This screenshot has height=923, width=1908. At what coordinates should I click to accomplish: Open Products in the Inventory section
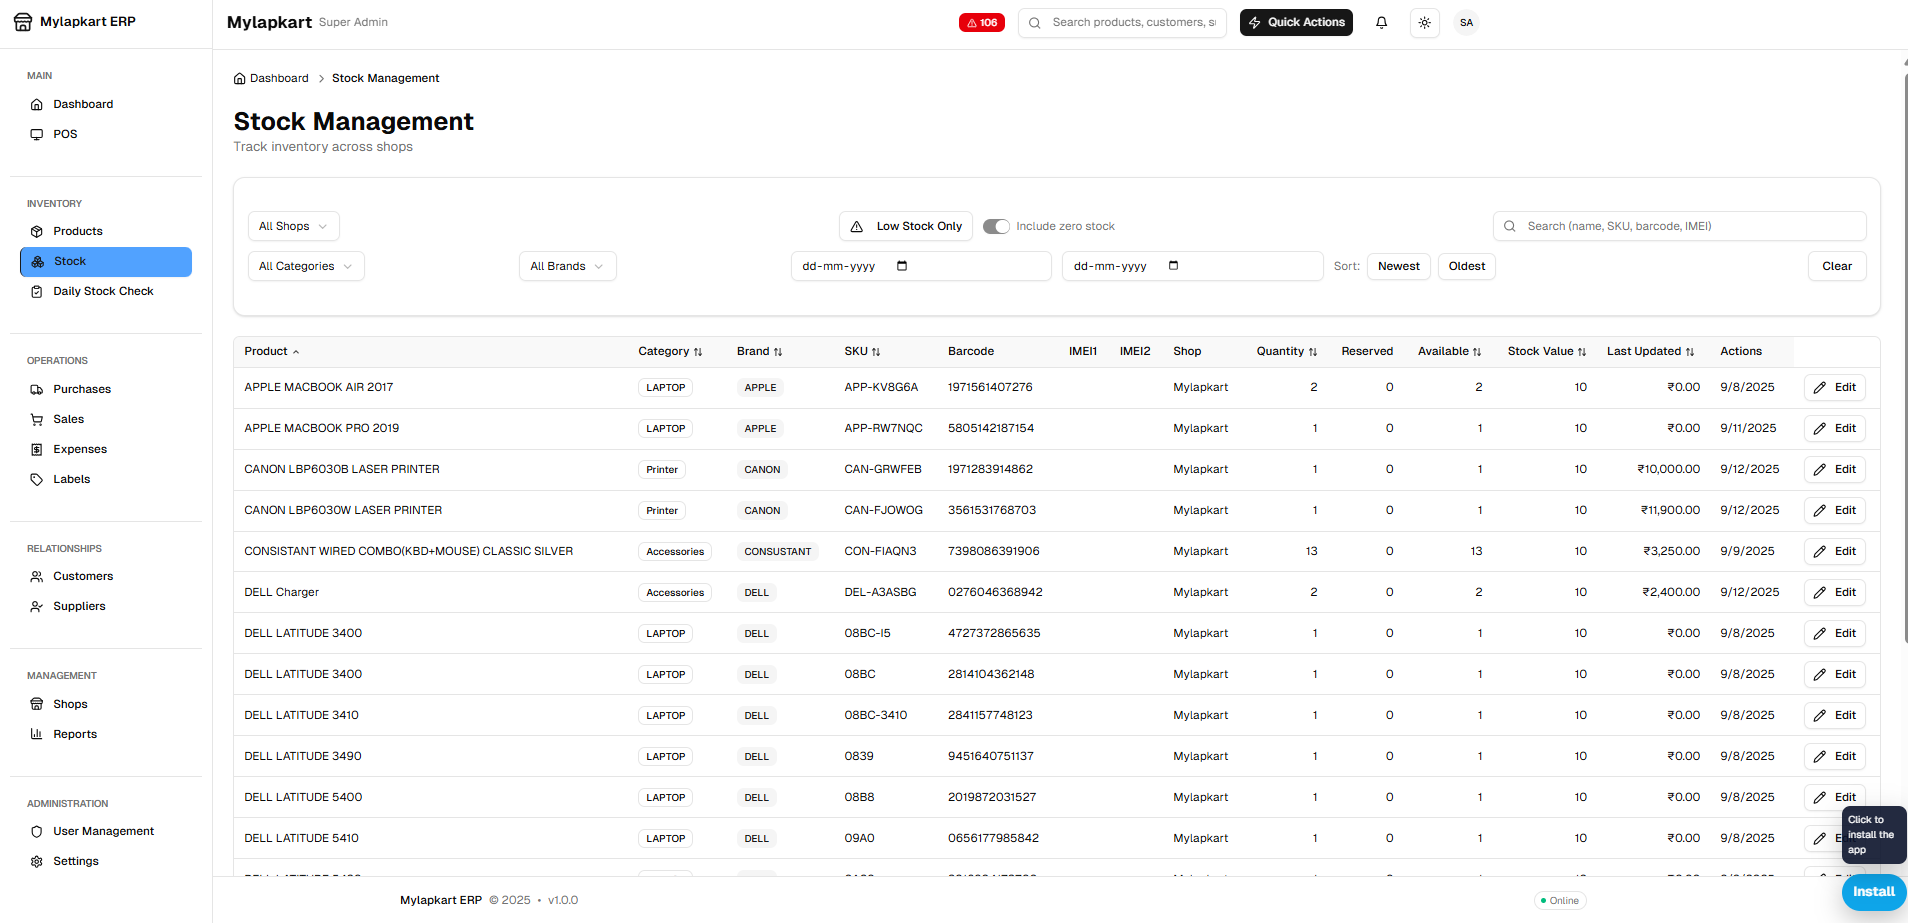78,230
